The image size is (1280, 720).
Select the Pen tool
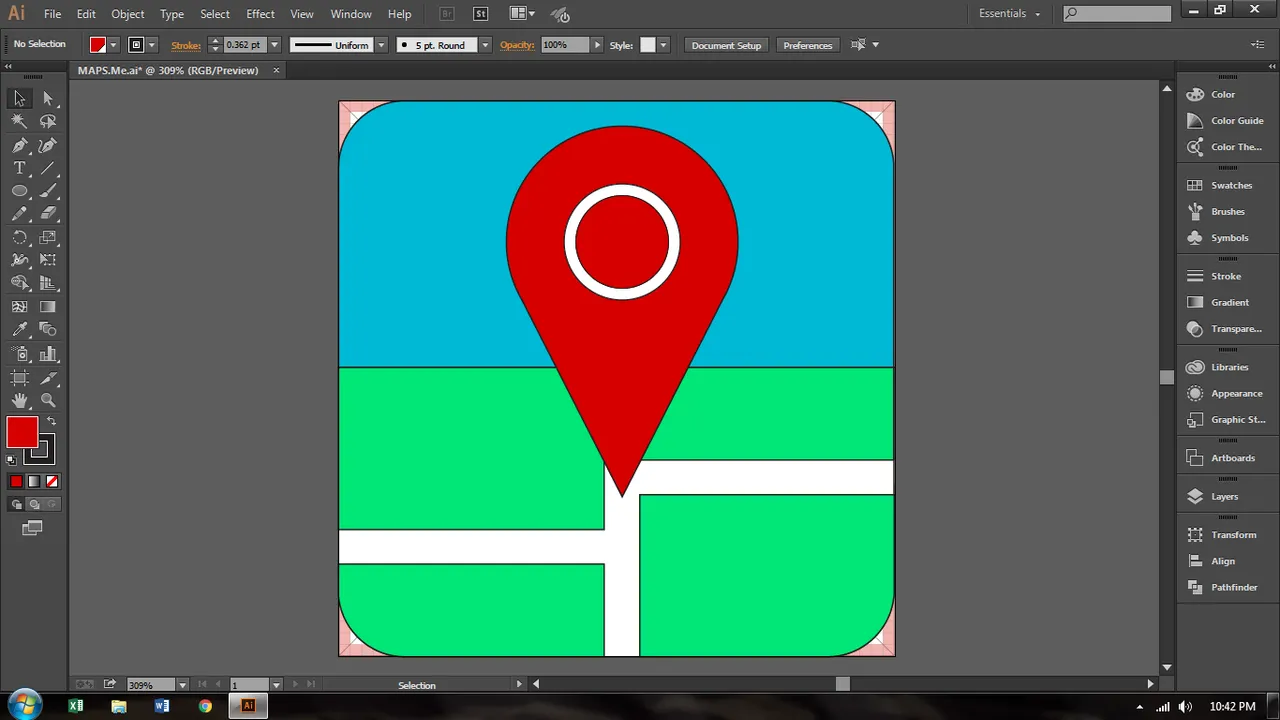19,145
